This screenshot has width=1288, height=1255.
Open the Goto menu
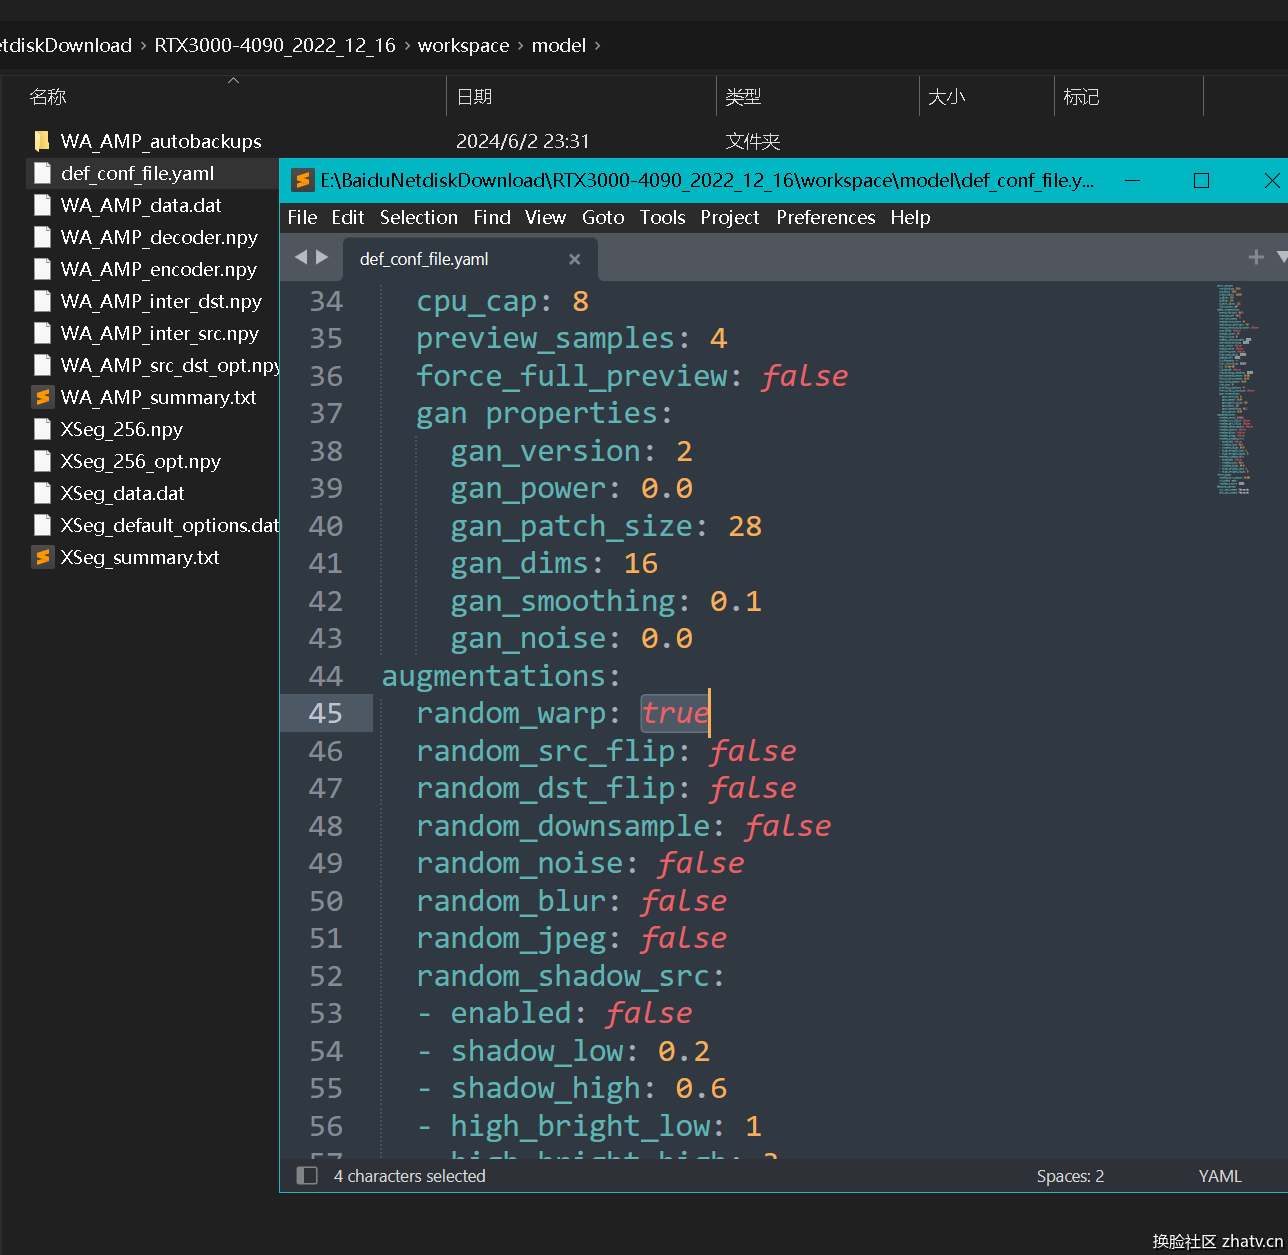[x=603, y=217]
